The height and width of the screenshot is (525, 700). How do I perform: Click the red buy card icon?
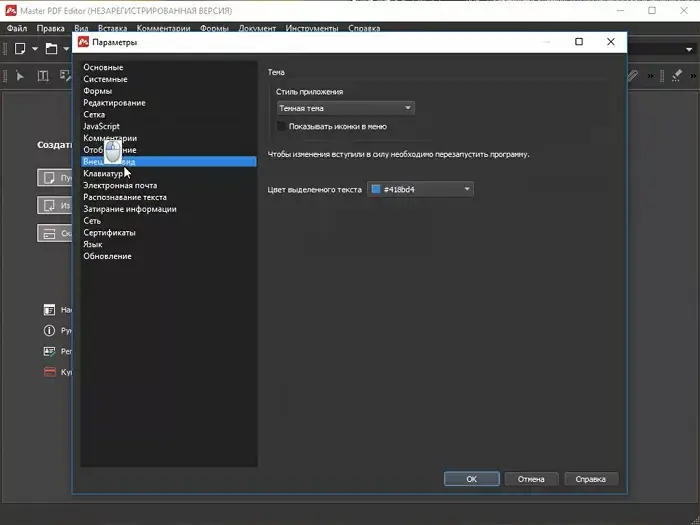(x=49, y=372)
